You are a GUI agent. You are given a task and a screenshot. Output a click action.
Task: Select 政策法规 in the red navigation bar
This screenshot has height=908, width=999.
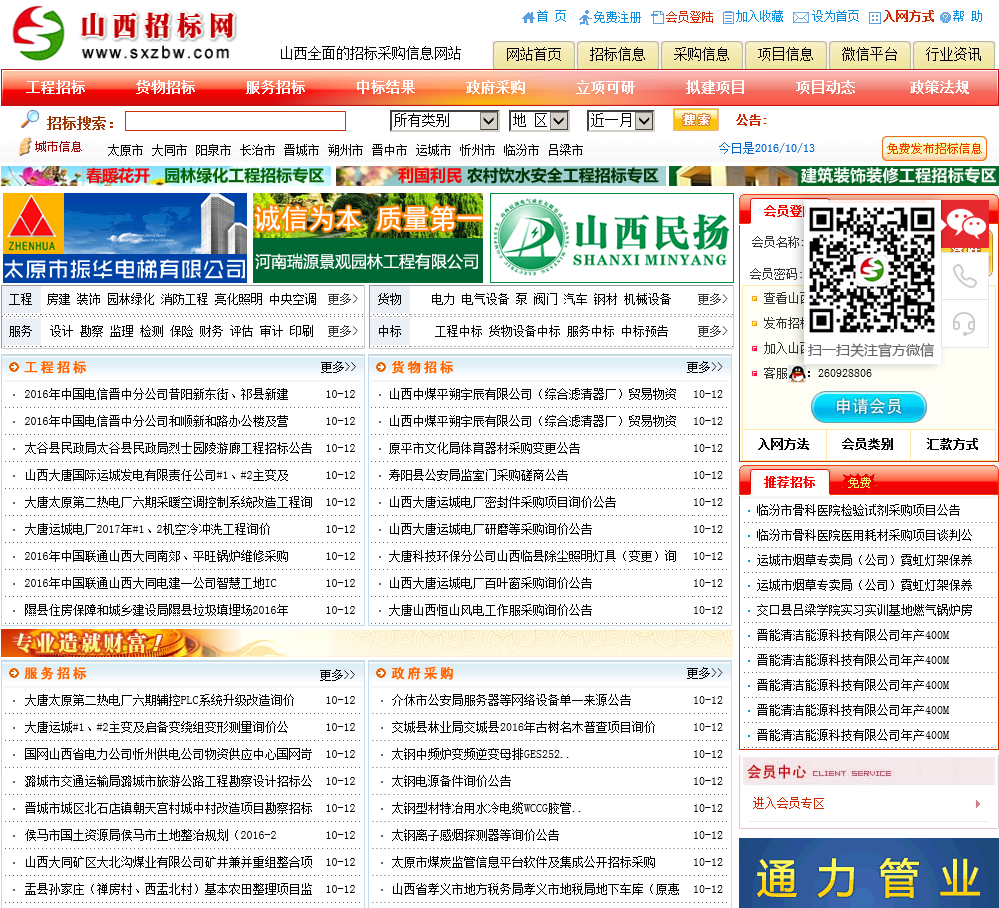click(939, 87)
